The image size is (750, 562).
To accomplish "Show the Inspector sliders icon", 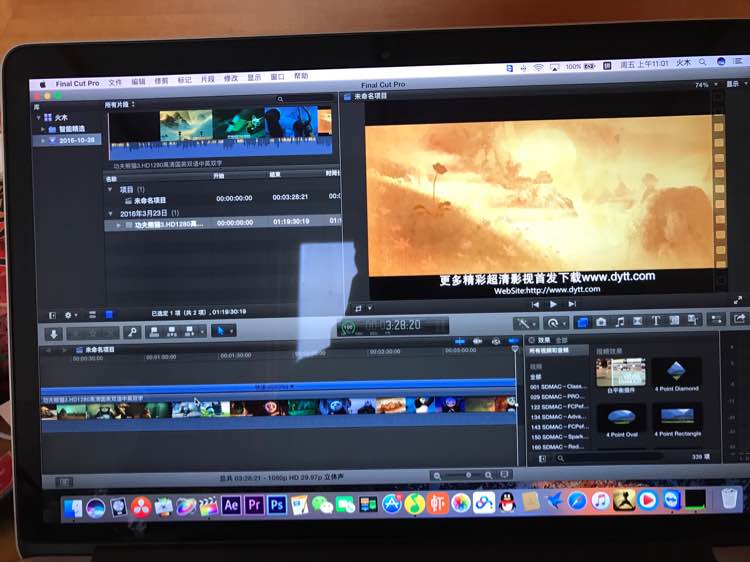I will tap(716, 319).
